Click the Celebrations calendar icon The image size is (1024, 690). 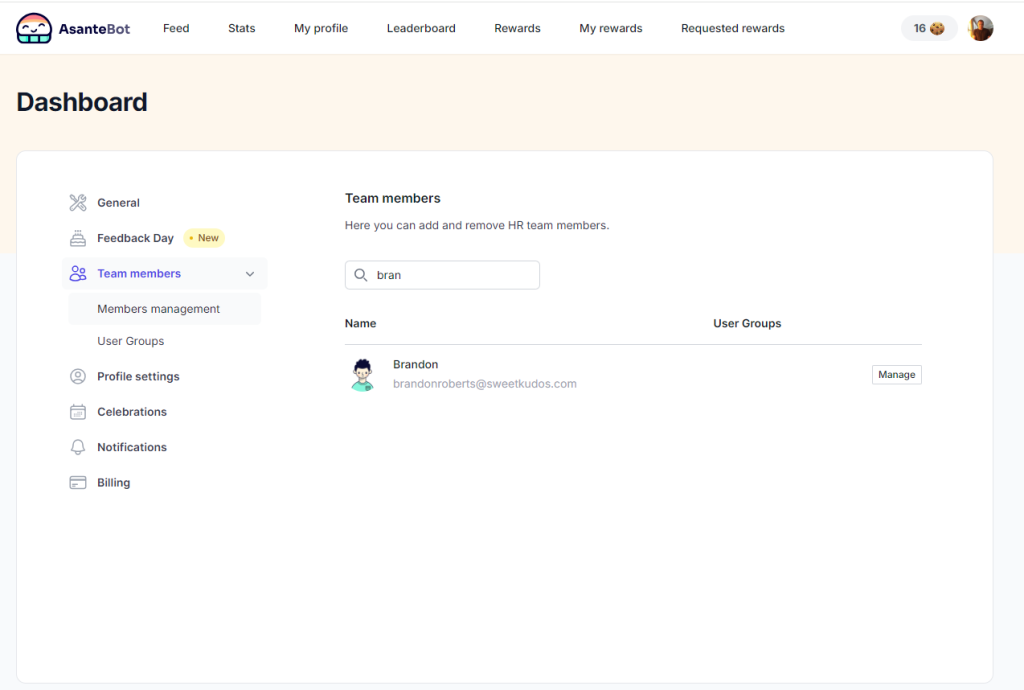point(78,412)
